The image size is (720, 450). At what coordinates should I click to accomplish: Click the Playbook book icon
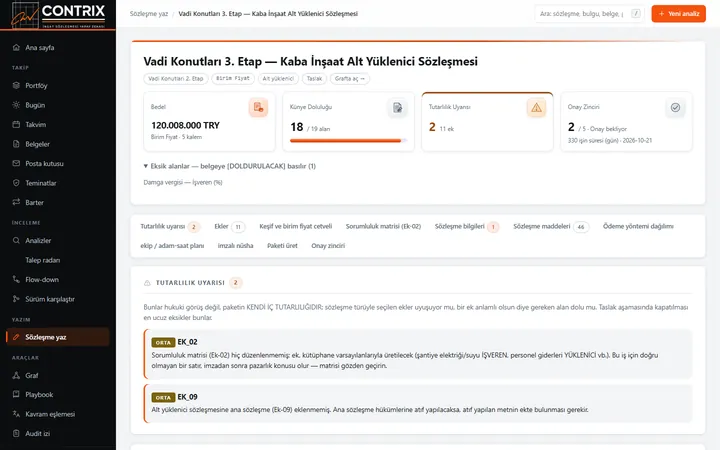tap(16, 394)
